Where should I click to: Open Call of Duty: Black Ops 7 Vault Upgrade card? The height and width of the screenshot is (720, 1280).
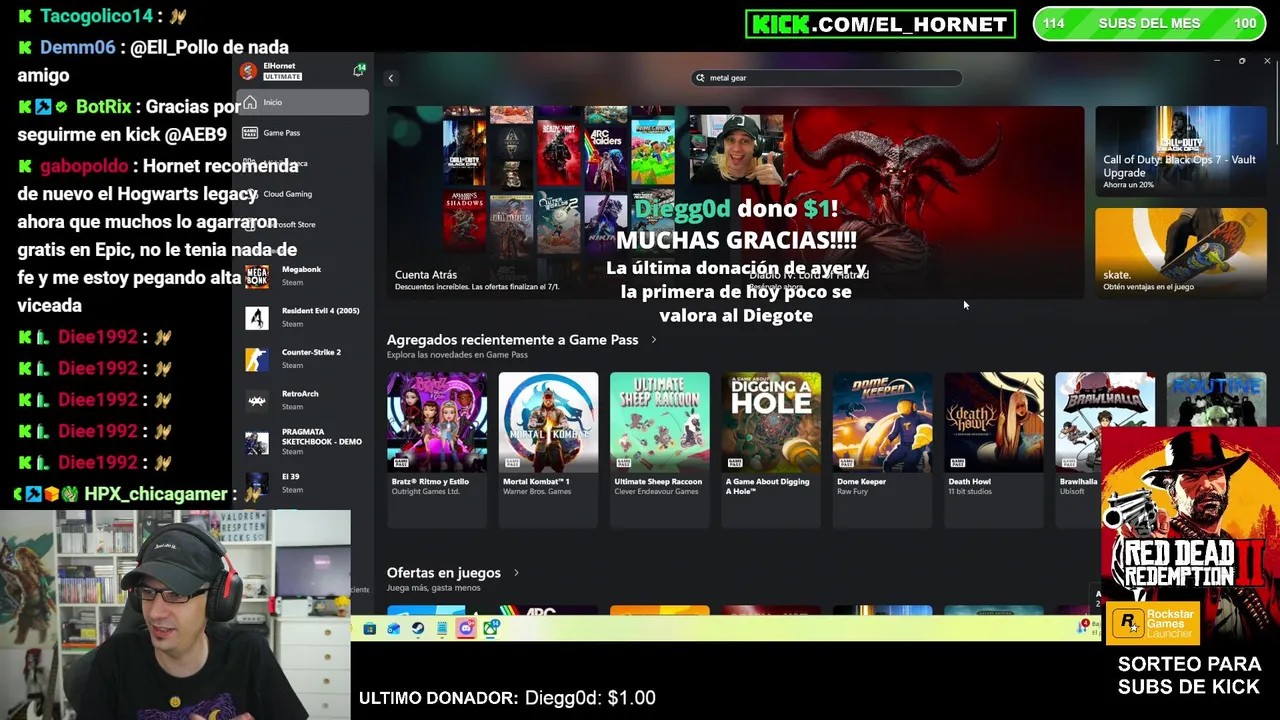coord(1180,151)
